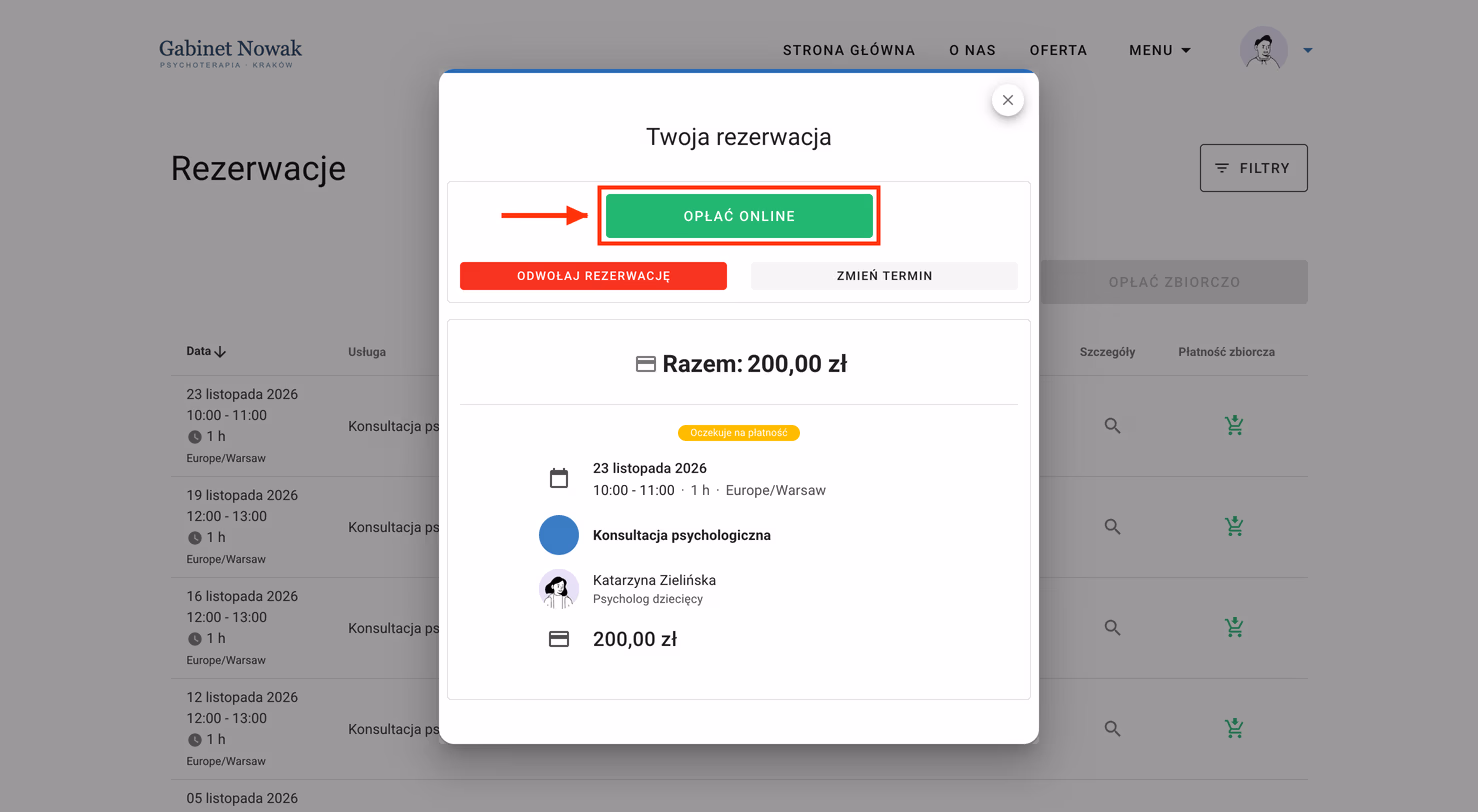This screenshot has height=812, width=1478.
Task: Close the reservation dialog with X
Action: coord(1007,100)
